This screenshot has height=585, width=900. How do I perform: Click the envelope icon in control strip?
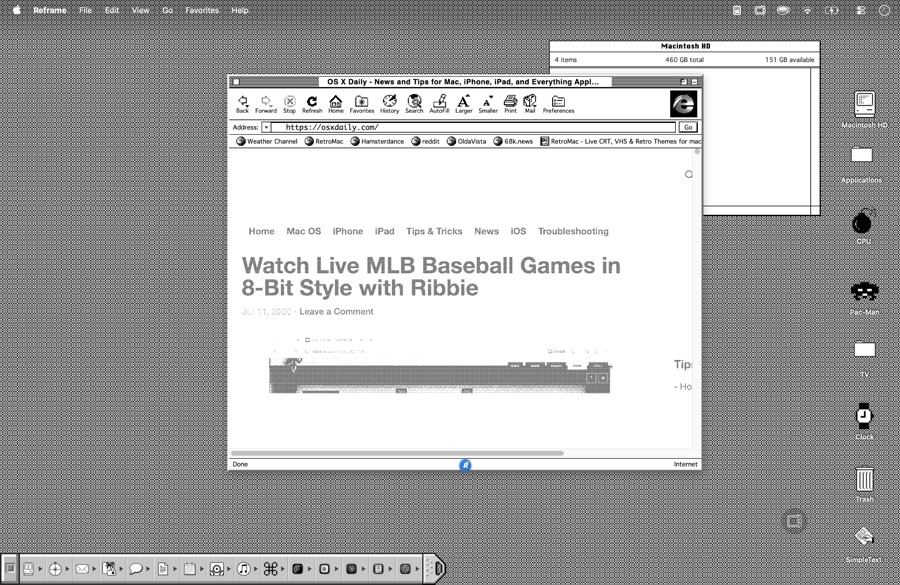82,569
